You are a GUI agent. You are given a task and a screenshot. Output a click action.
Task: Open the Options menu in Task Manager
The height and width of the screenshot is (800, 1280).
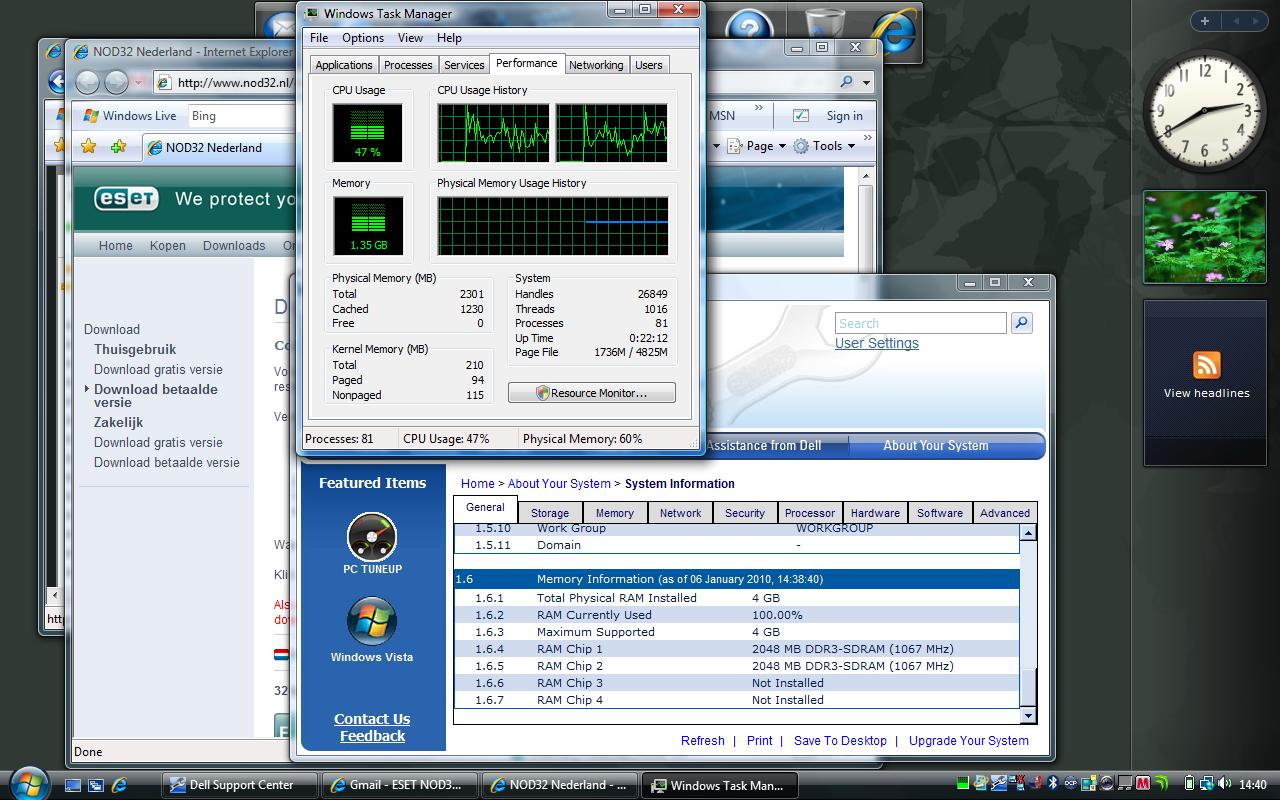tap(363, 38)
